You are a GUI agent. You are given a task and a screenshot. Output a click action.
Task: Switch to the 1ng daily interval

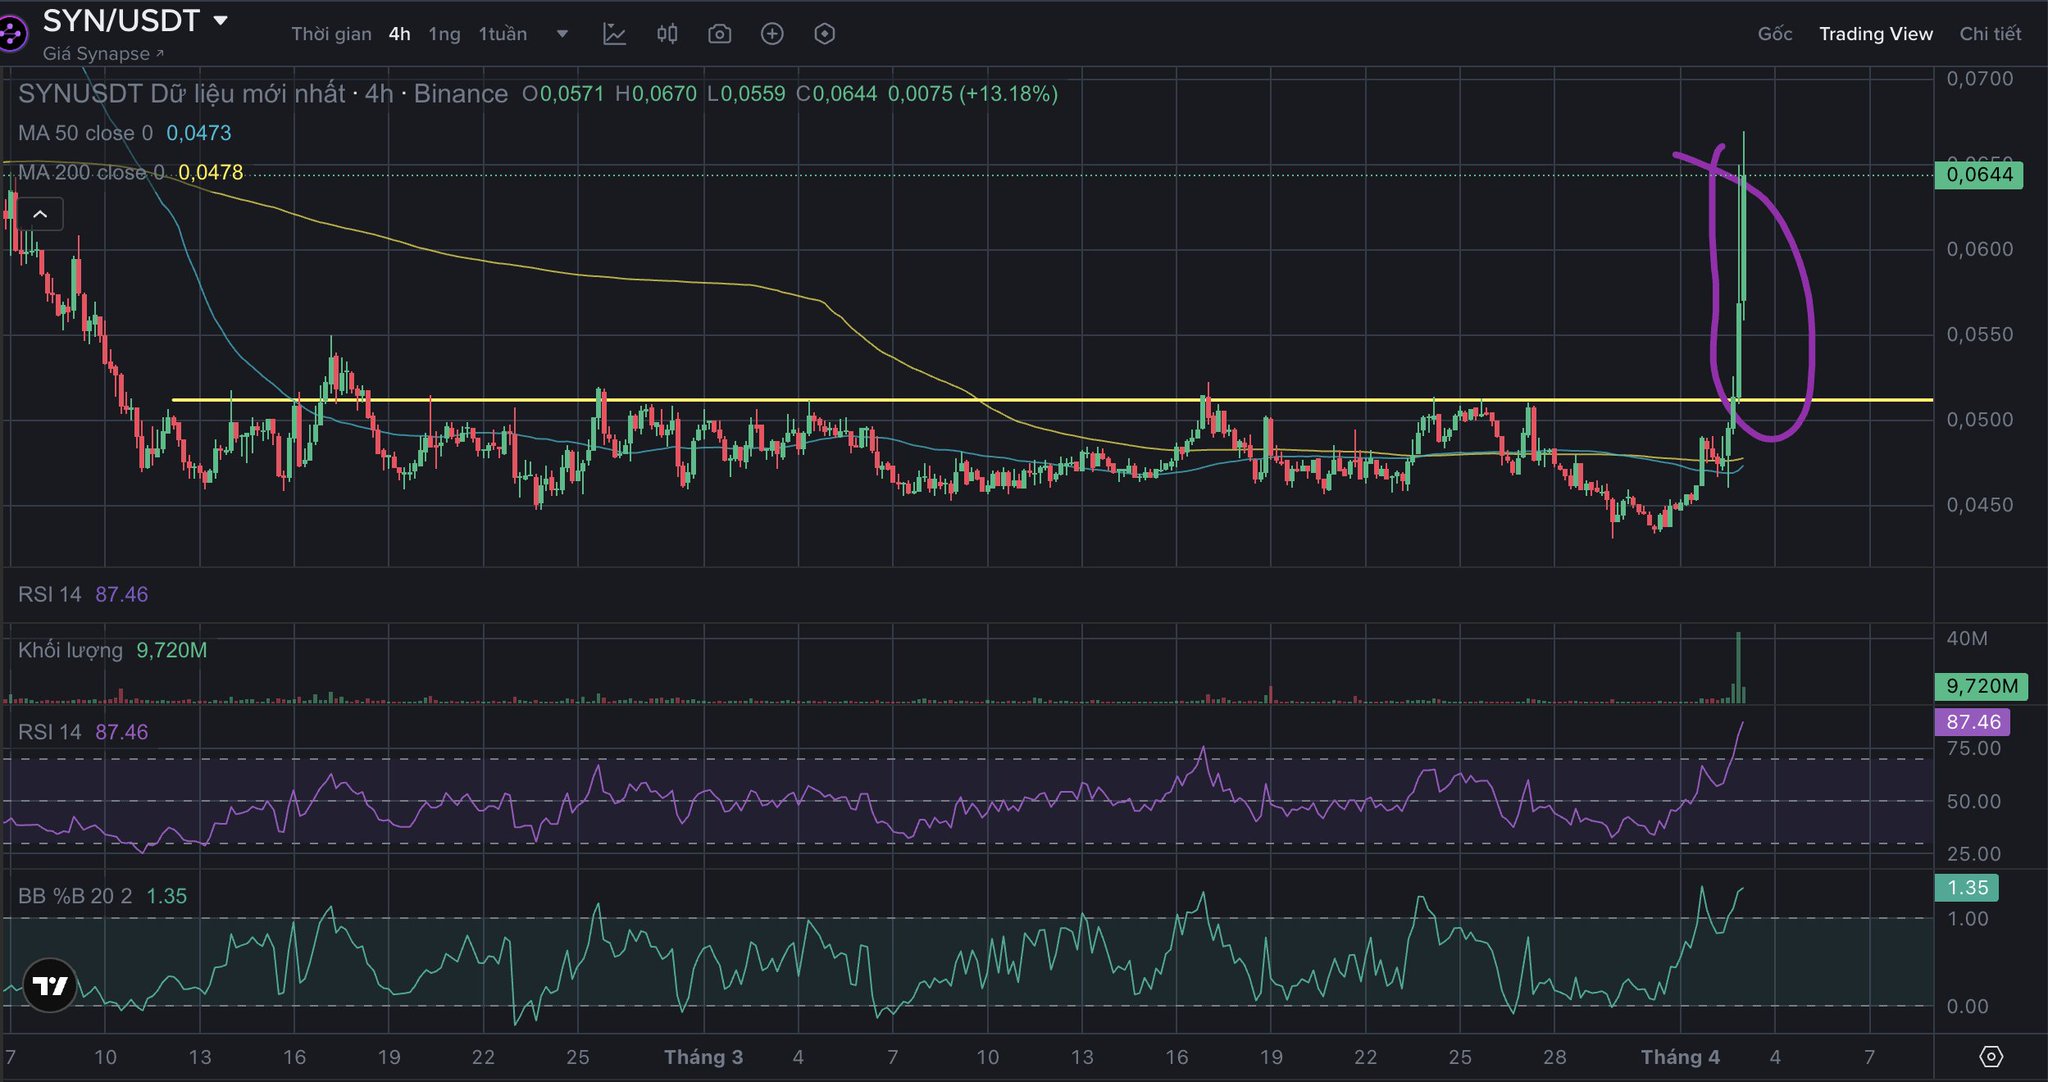(444, 34)
